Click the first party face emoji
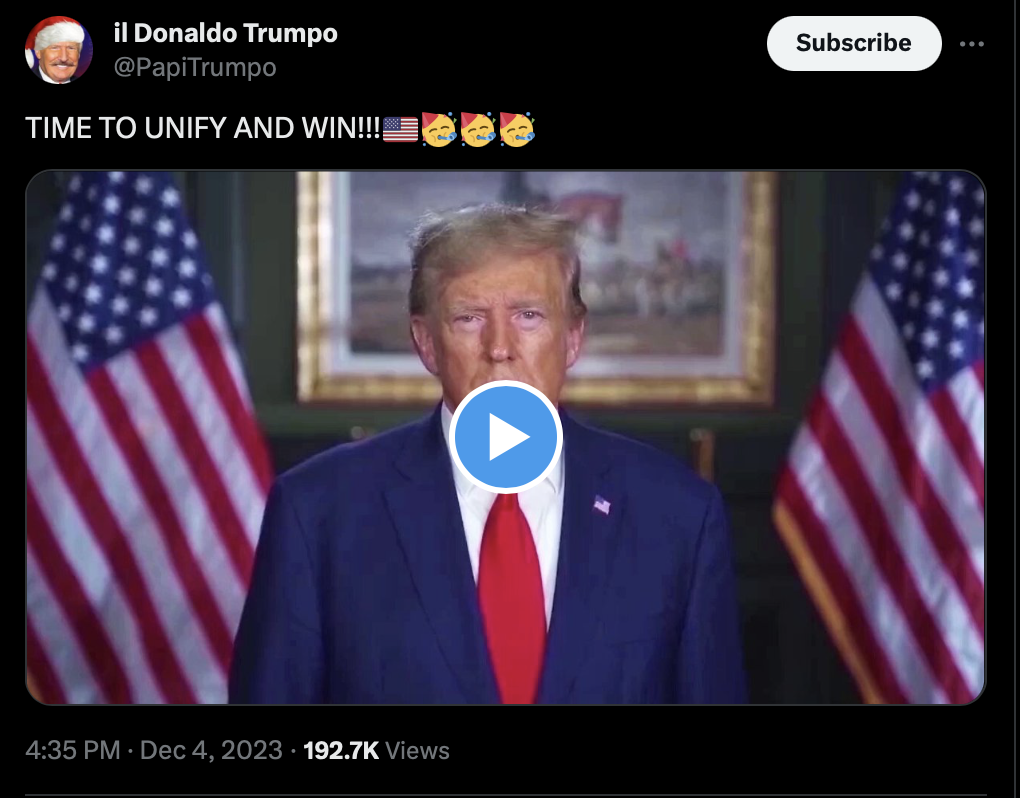This screenshot has width=1020, height=798. 438,129
